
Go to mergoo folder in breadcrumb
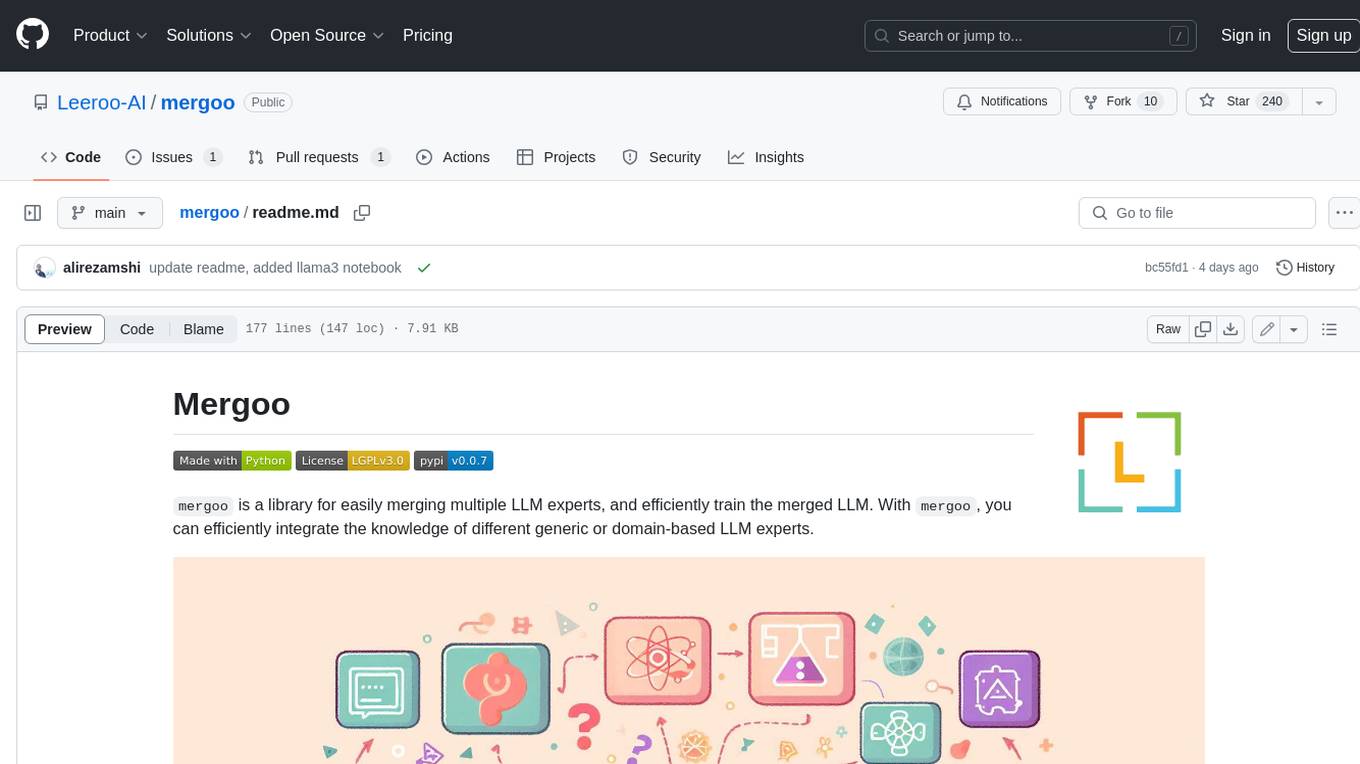[x=209, y=212]
